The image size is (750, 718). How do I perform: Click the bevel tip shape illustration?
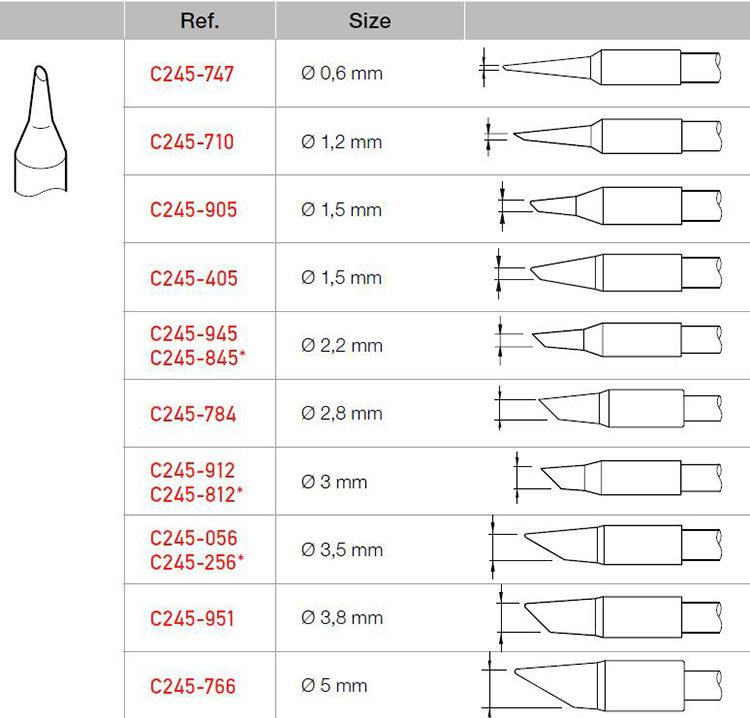click(x=41, y=131)
